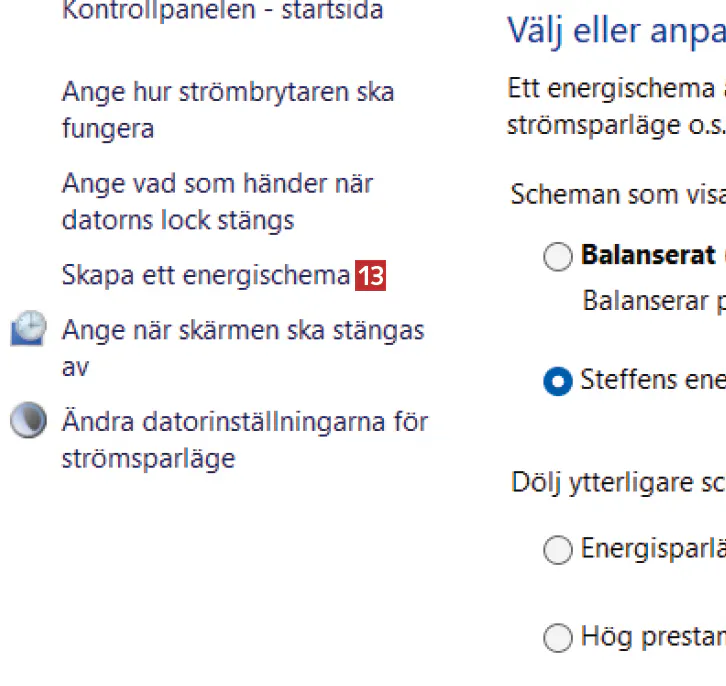Select the Balanserat radio button
726x686 pixels.
[x=558, y=257]
